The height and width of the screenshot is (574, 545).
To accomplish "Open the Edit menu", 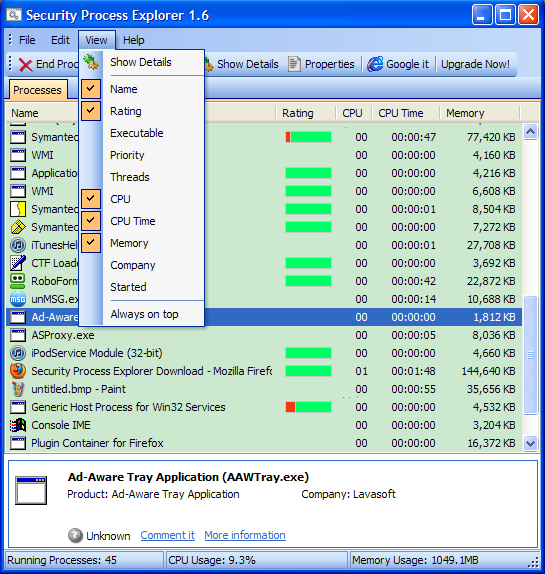I will (60, 40).
